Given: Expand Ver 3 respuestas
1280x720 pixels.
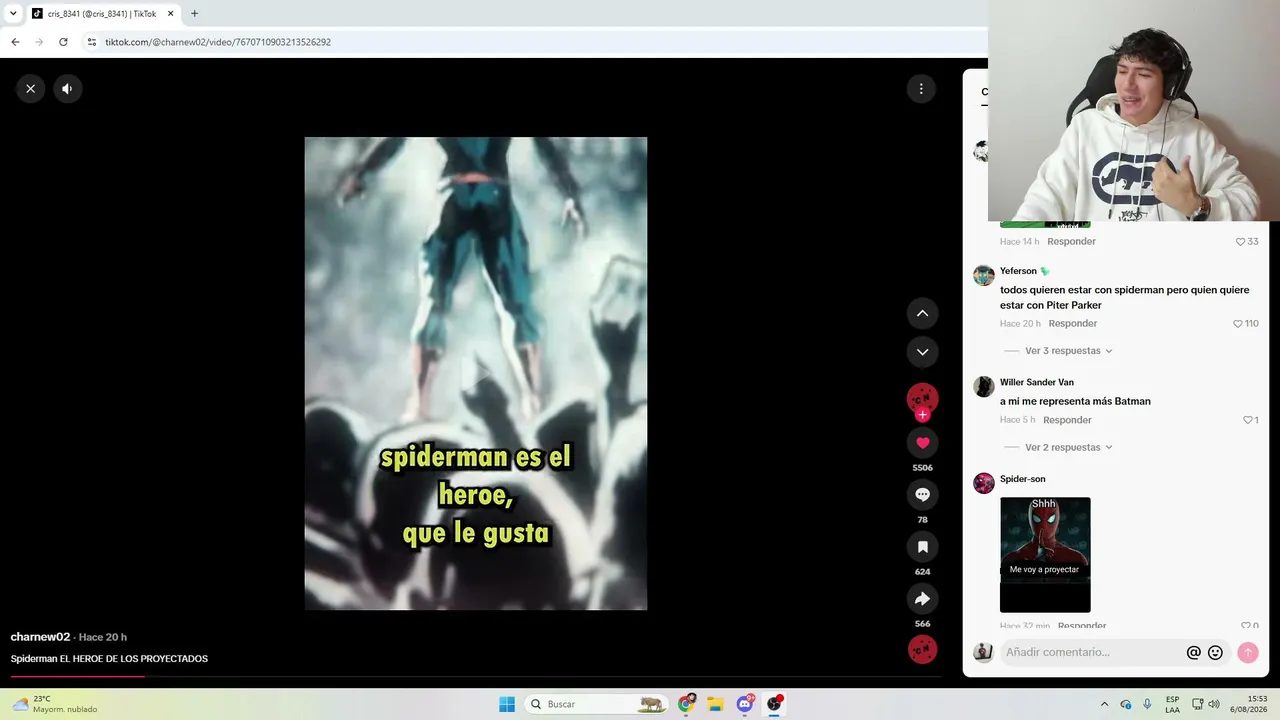Looking at the screenshot, I should (x=1068, y=351).
